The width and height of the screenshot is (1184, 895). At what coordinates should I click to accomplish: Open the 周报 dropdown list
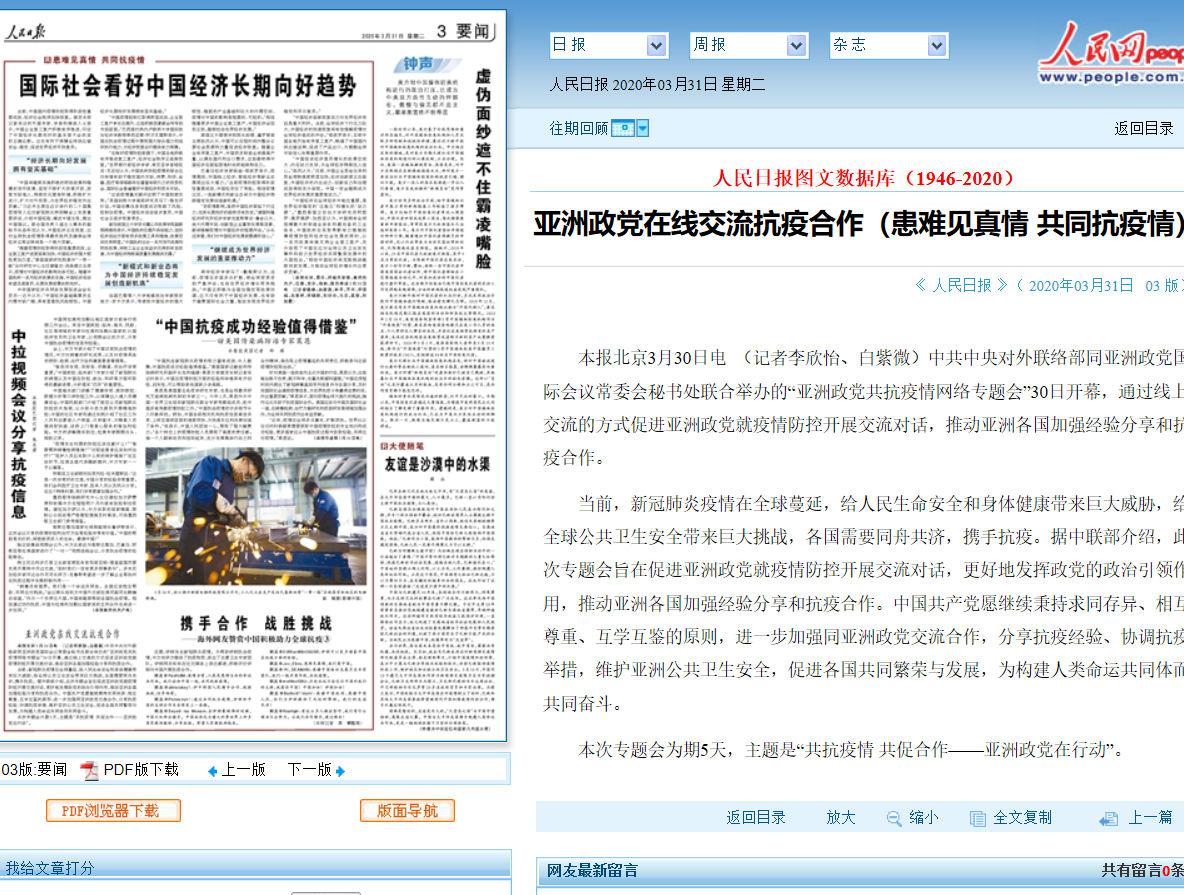point(749,45)
